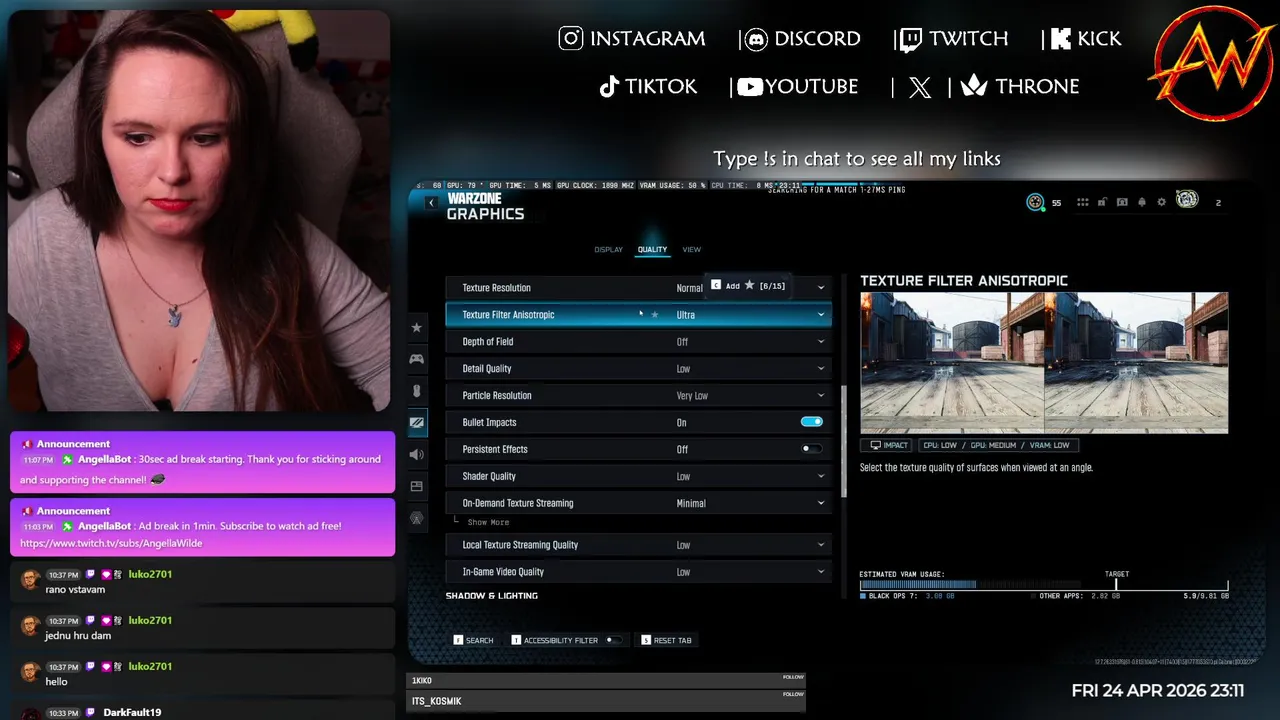Click the luko2701 username above 'hello'
The width and height of the screenshot is (1280, 720).
[x=150, y=666]
